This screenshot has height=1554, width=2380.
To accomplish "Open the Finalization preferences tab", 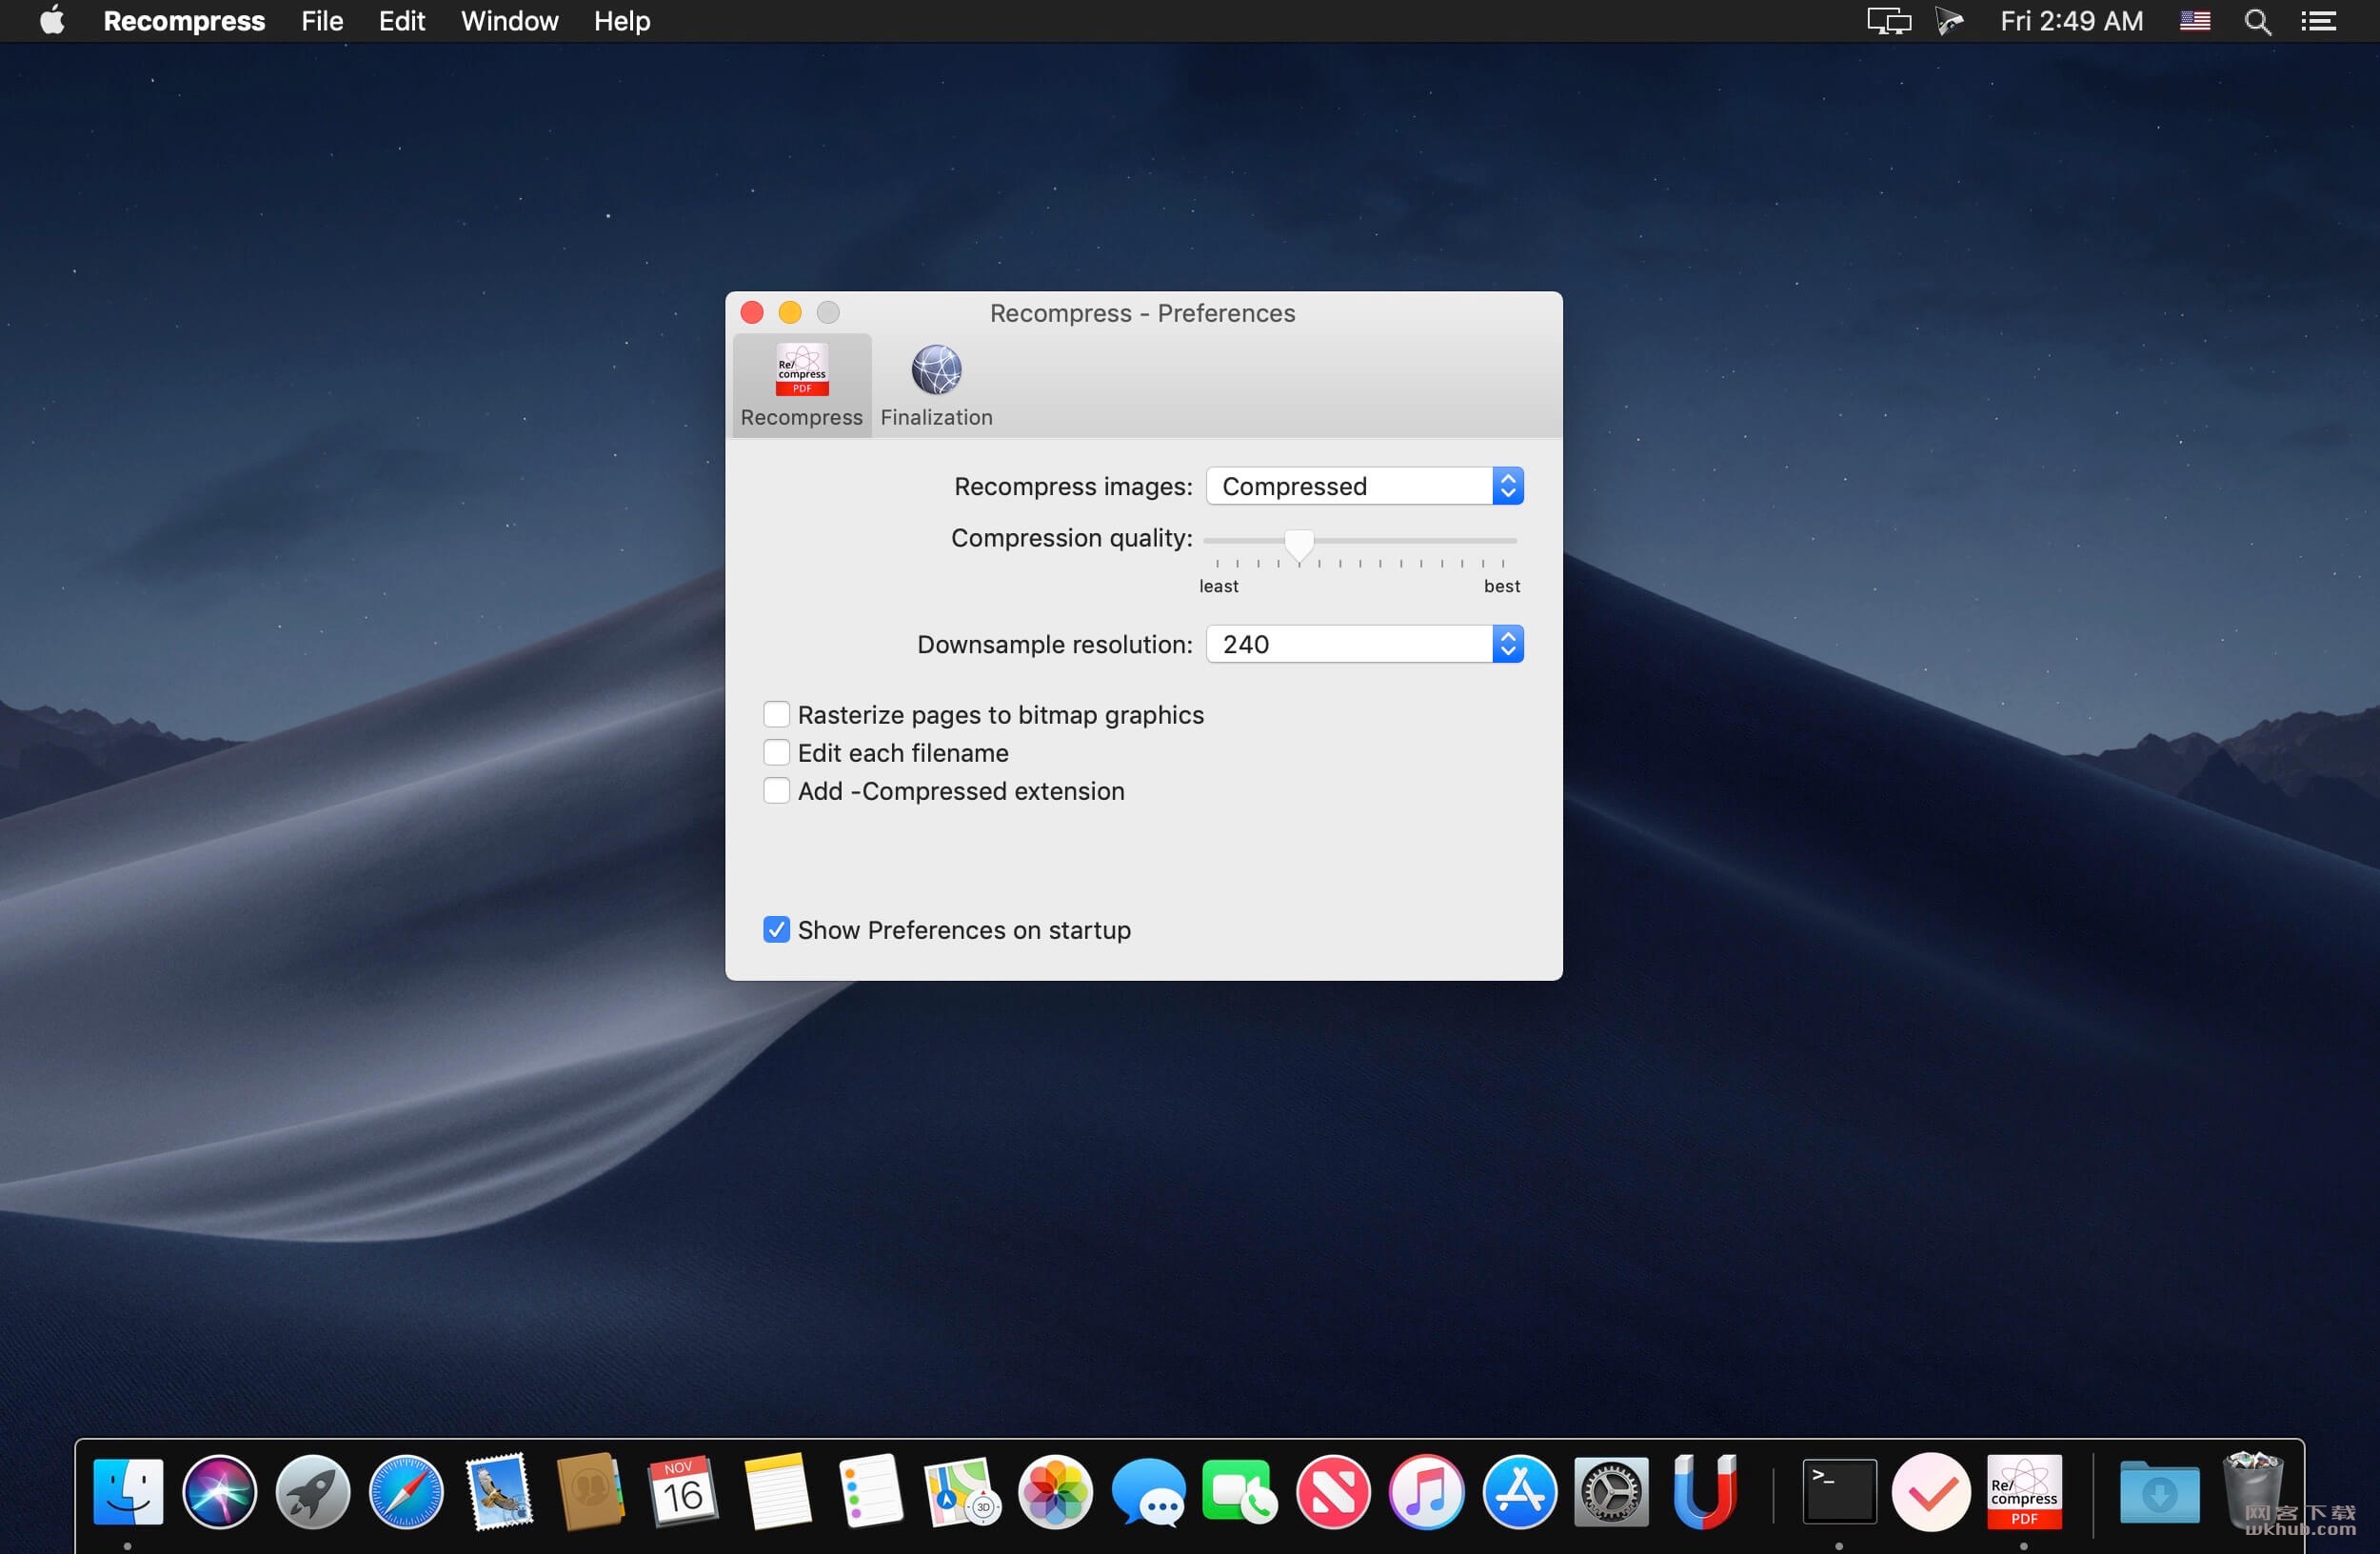I will click(x=936, y=385).
